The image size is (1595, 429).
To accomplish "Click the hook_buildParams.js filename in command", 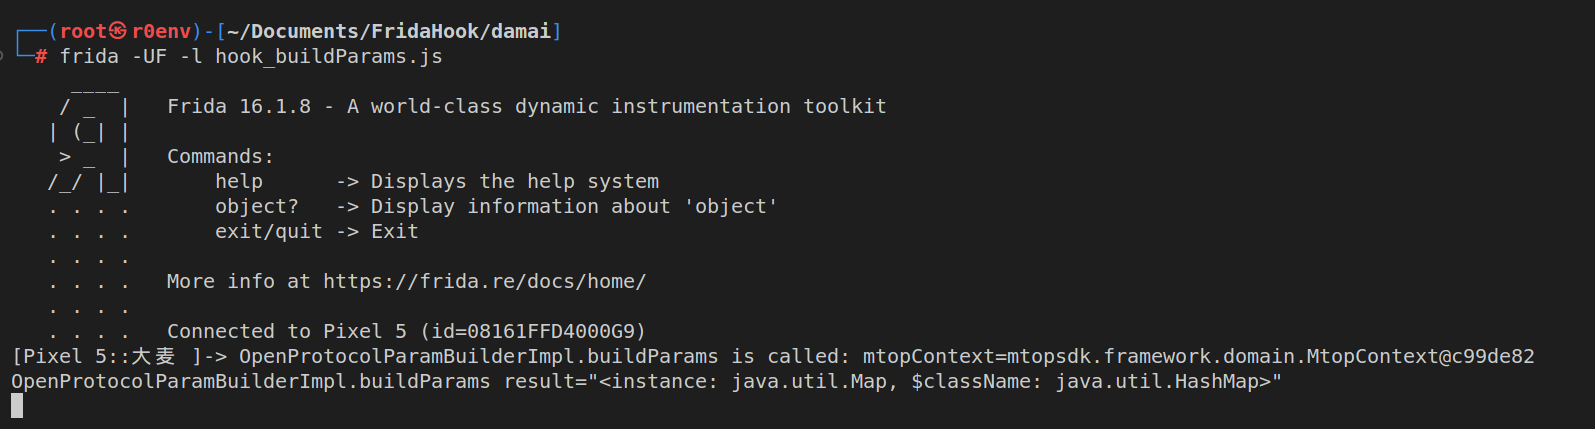I will click(x=328, y=56).
